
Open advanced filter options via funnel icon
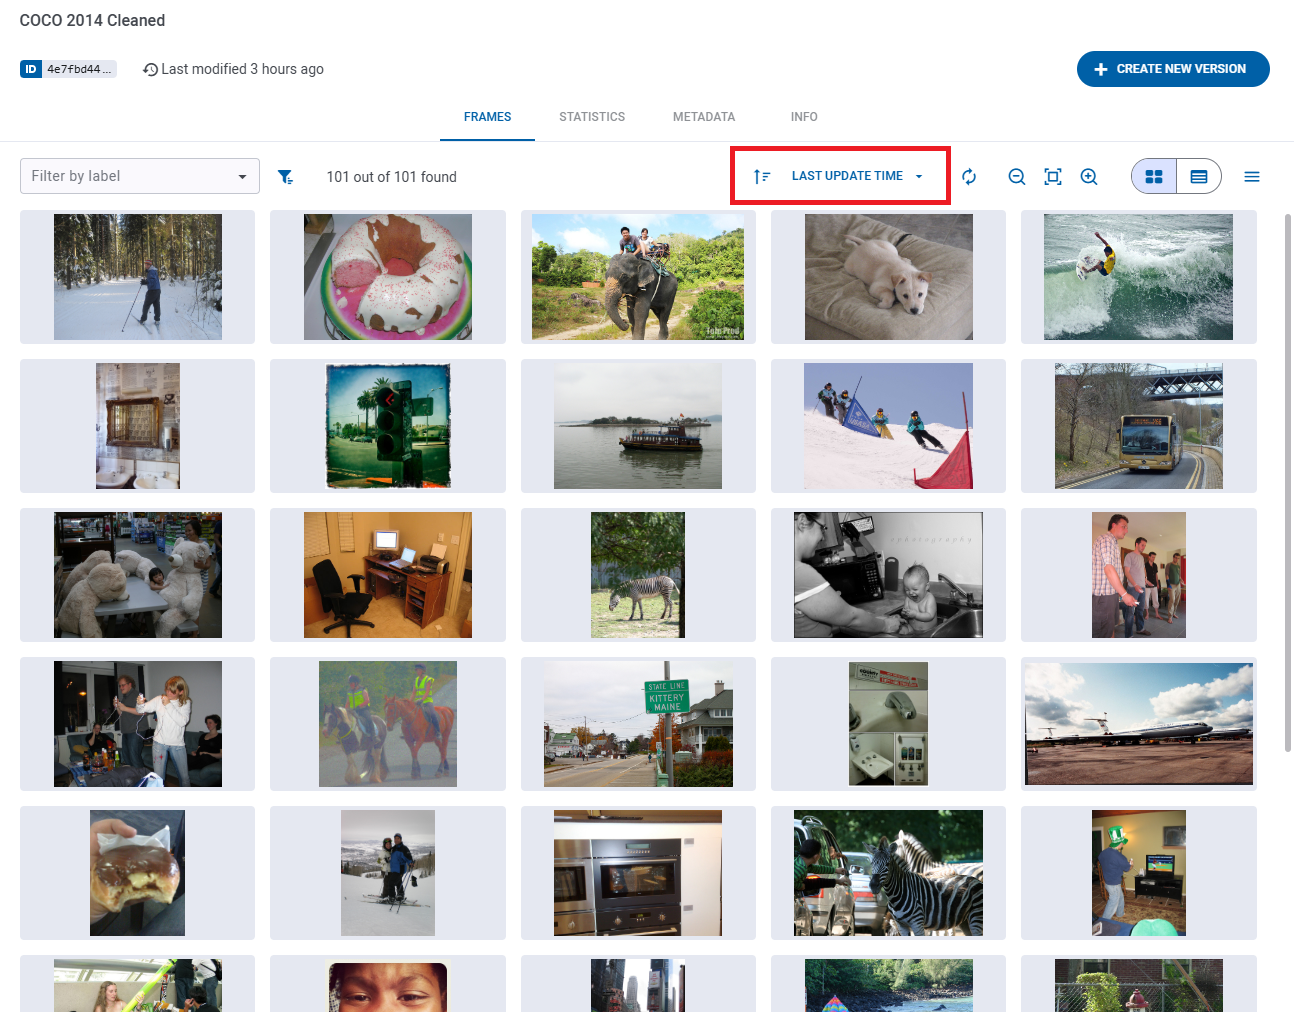coord(286,176)
